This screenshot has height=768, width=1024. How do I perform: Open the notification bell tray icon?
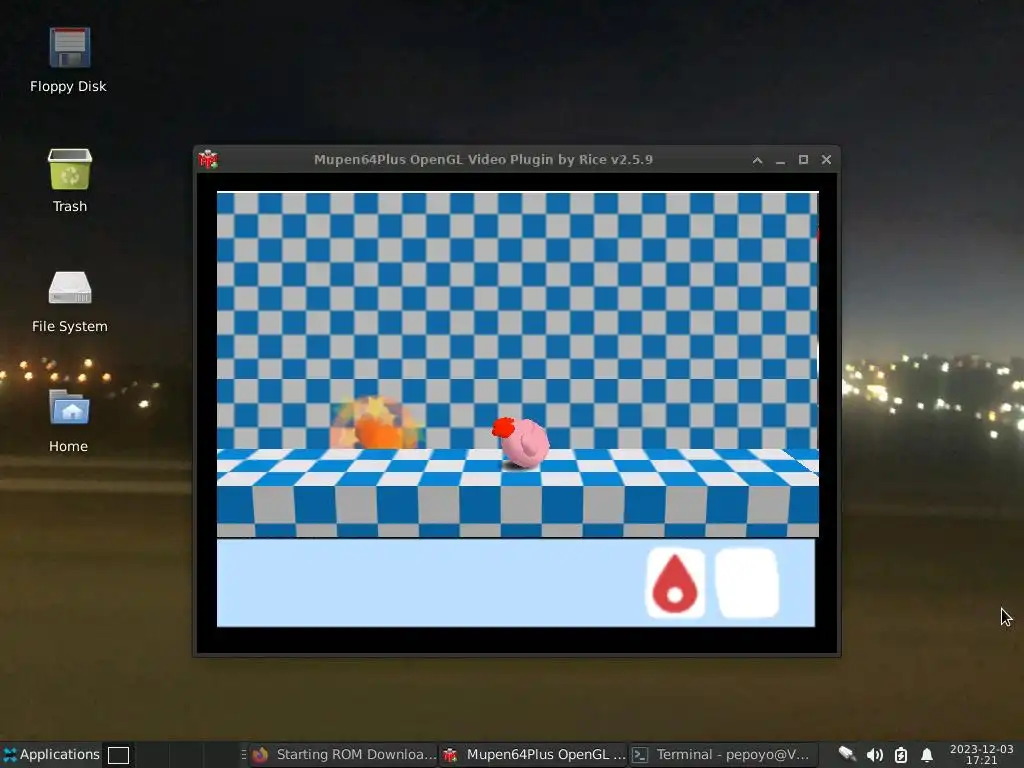pyautogui.click(x=927, y=755)
